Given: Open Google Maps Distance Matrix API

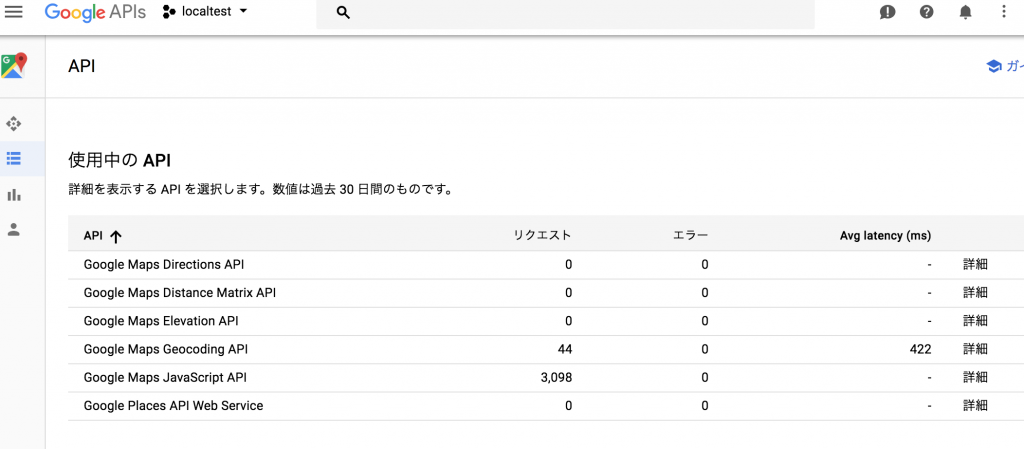Looking at the screenshot, I should point(180,292).
